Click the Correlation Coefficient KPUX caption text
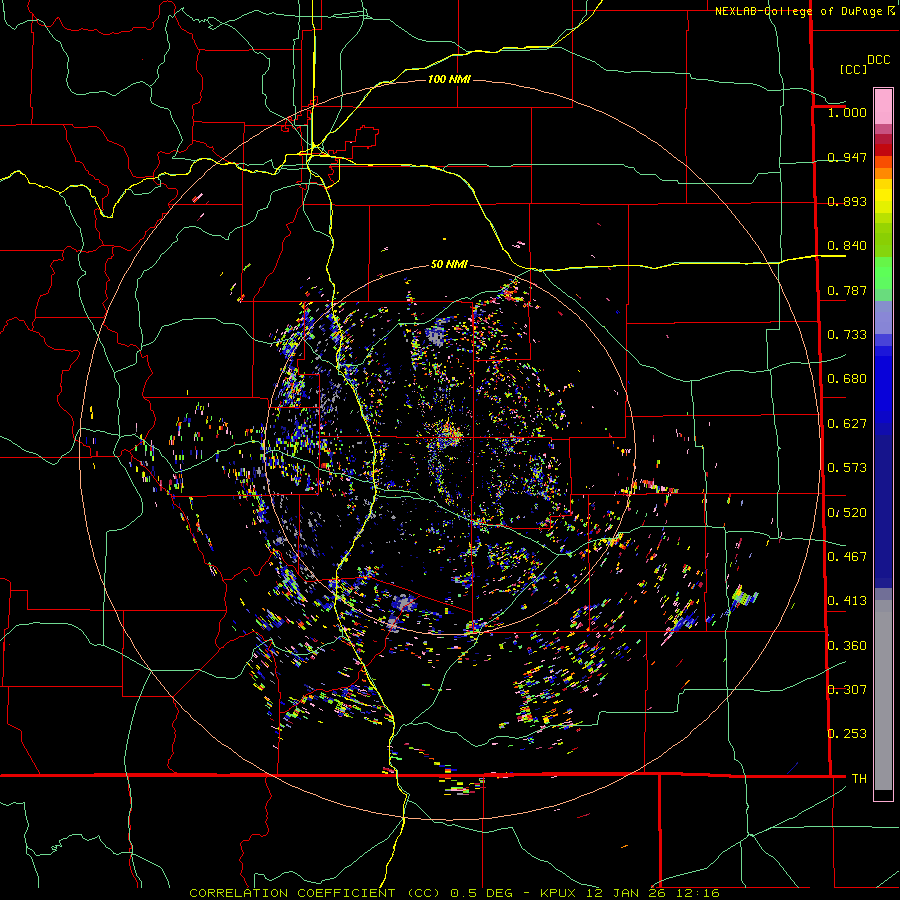The width and height of the screenshot is (900, 900). (454, 893)
